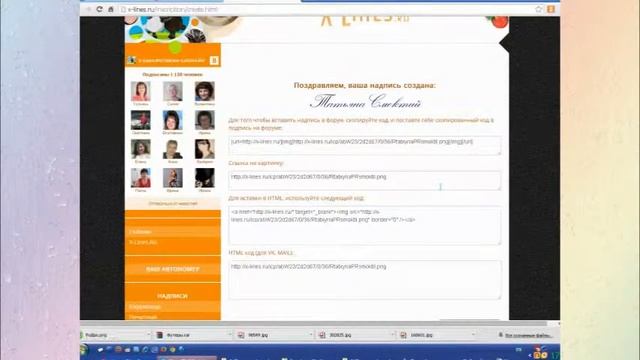
Task: Open second-row right subscriber avatar
Action: [x=204, y=120]
